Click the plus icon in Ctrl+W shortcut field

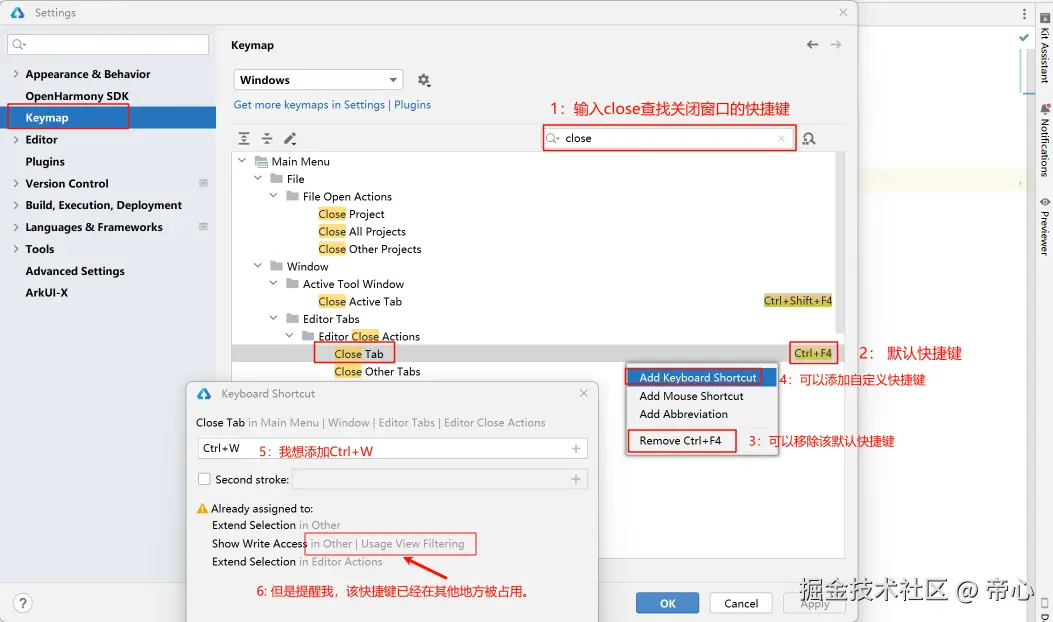(576, 449)
